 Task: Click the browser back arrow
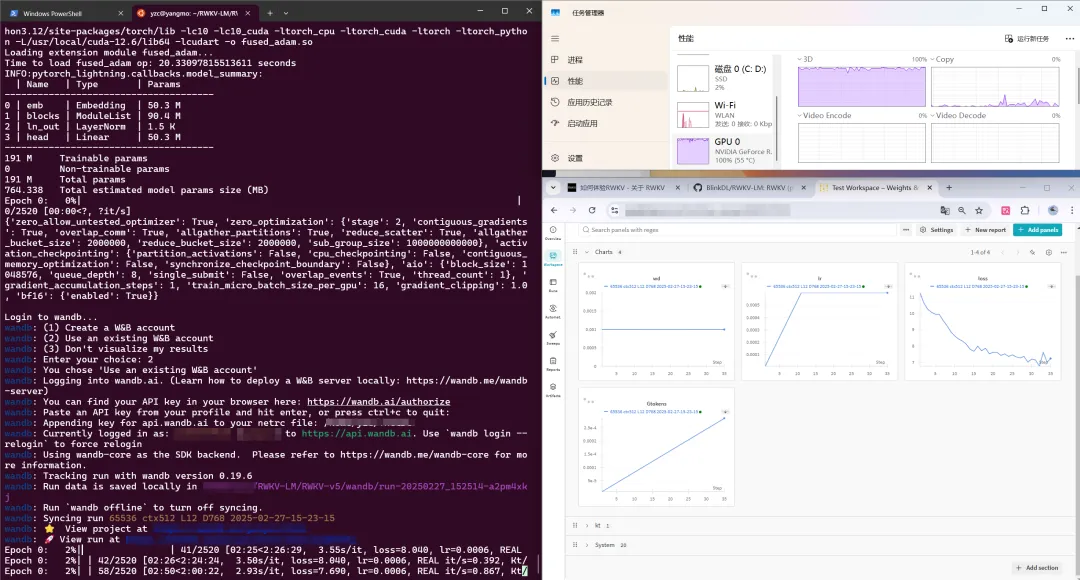[x=554, y=210]
